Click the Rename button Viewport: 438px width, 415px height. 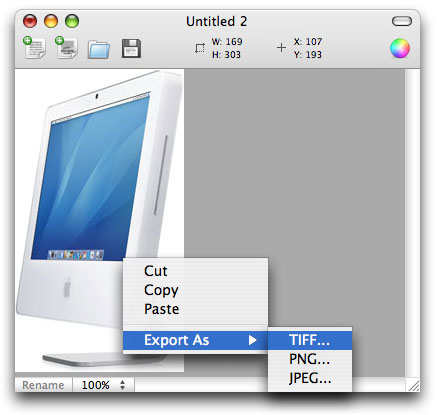(x=43, y=385)
